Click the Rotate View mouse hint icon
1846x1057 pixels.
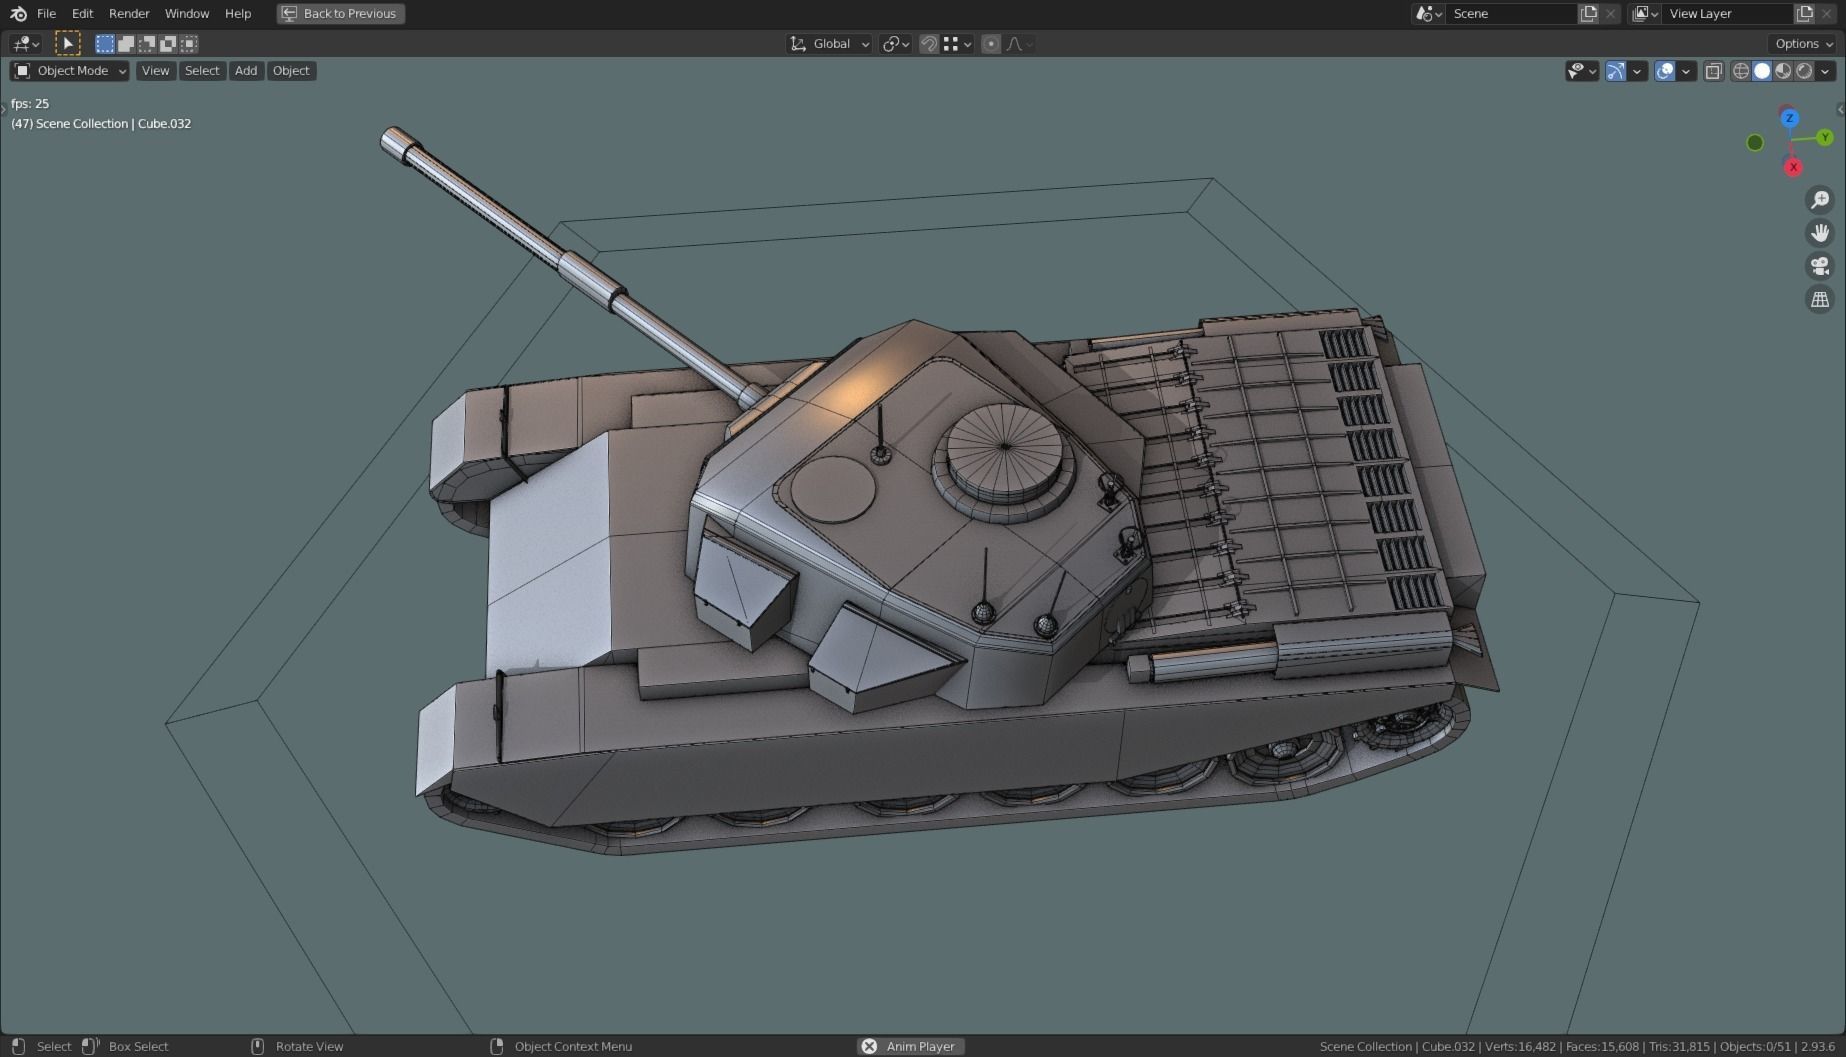tap(257, 1046)
